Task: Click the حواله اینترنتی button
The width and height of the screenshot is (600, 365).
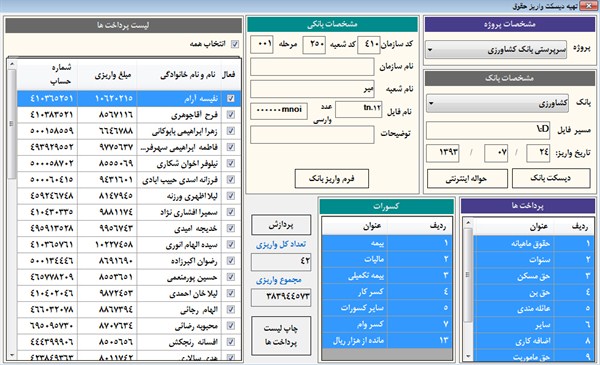Action: tap(467, 179)
